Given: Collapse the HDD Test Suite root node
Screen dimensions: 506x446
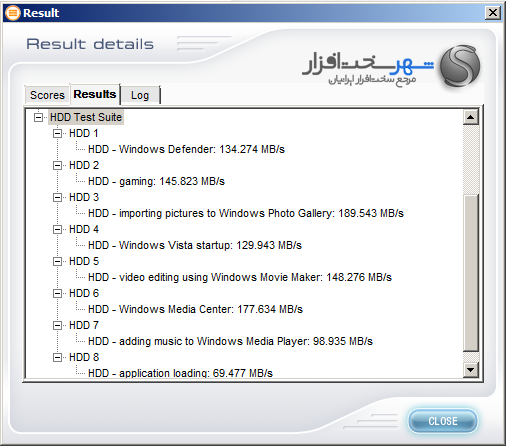Looking at the screenshot, I should click(x=39, y=117).
